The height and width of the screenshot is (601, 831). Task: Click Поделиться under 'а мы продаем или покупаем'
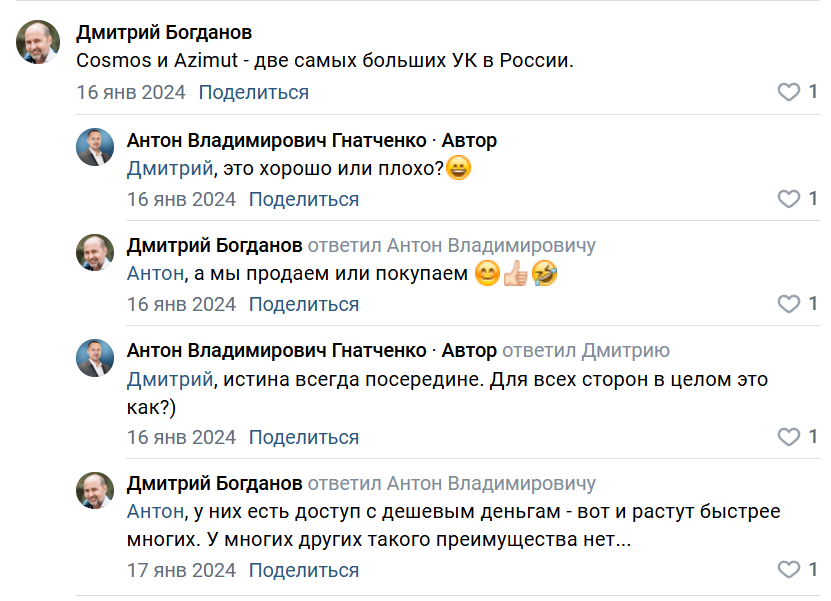[x=303, y=304]
